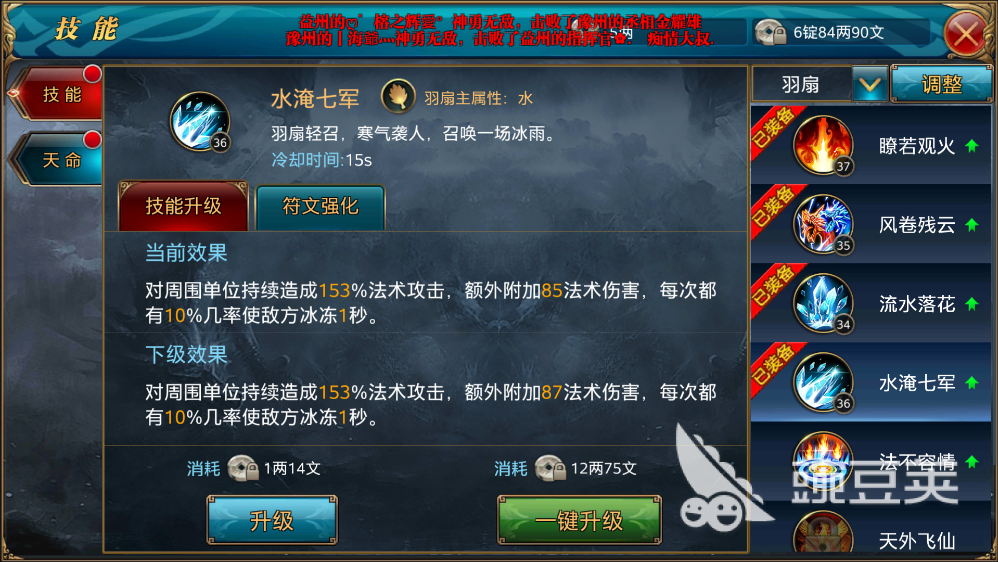Image resolution: width=998 pixels, height=562 pixels.
Task: Open the 羽扇 weapon dropdown arrow
Action: tap(869, 84)
